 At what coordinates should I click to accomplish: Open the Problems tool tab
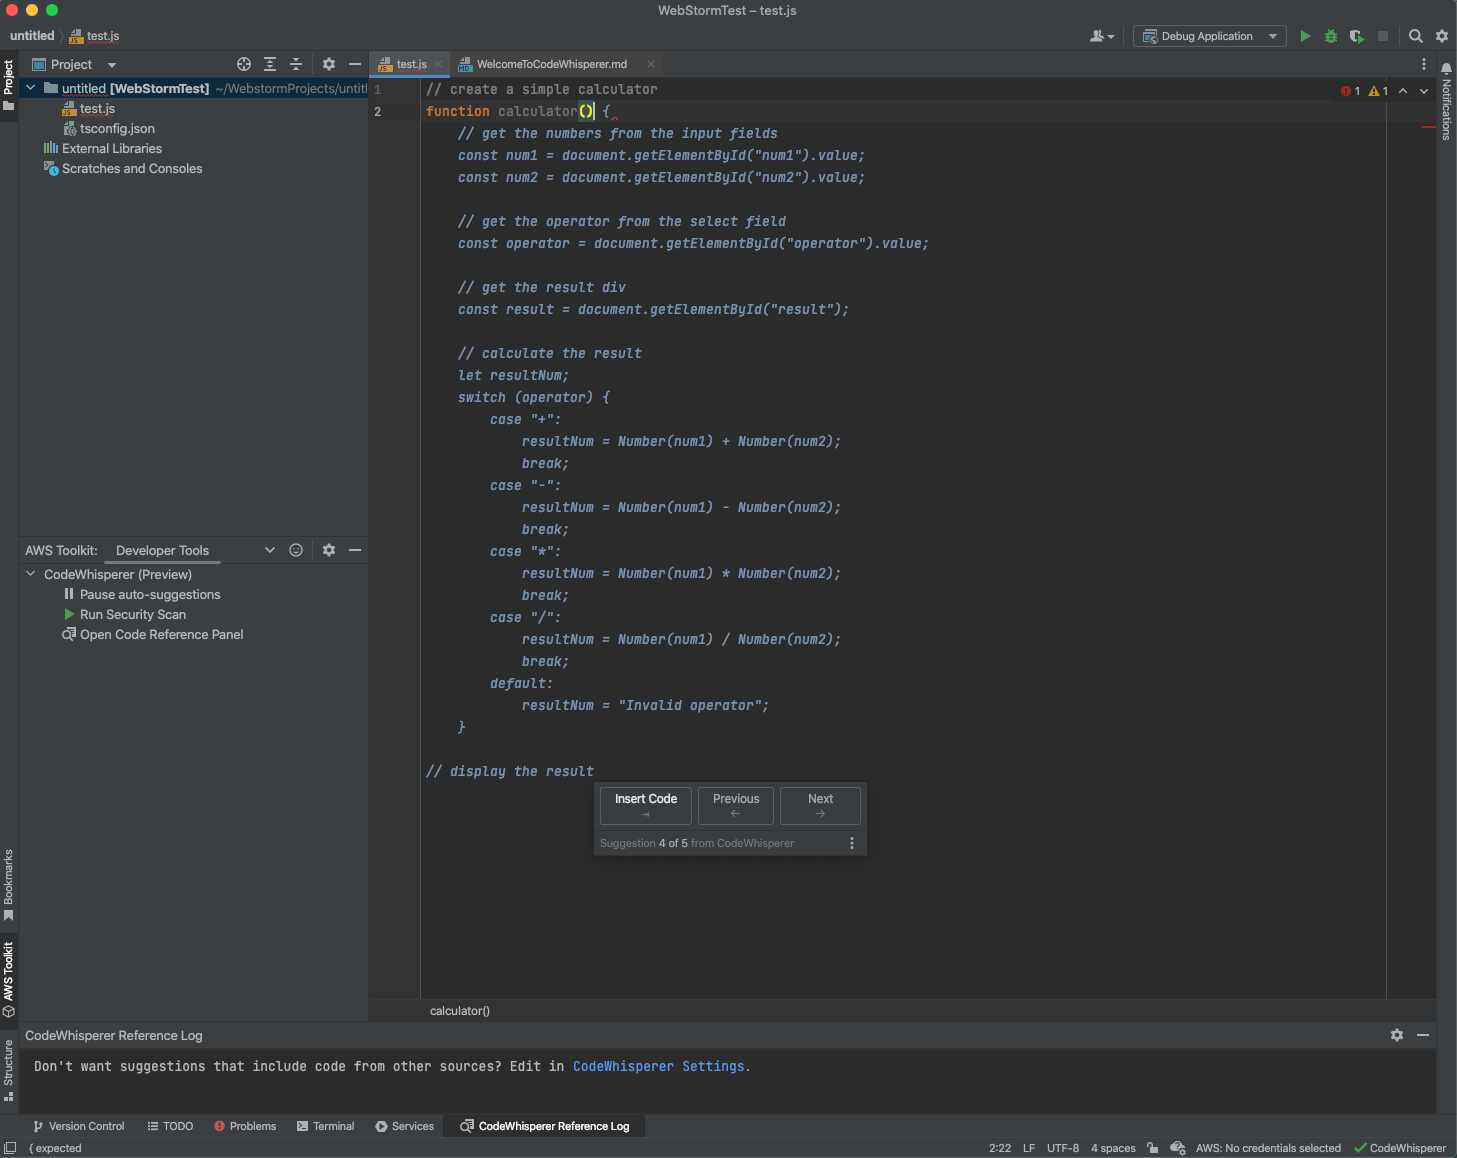245,1126
